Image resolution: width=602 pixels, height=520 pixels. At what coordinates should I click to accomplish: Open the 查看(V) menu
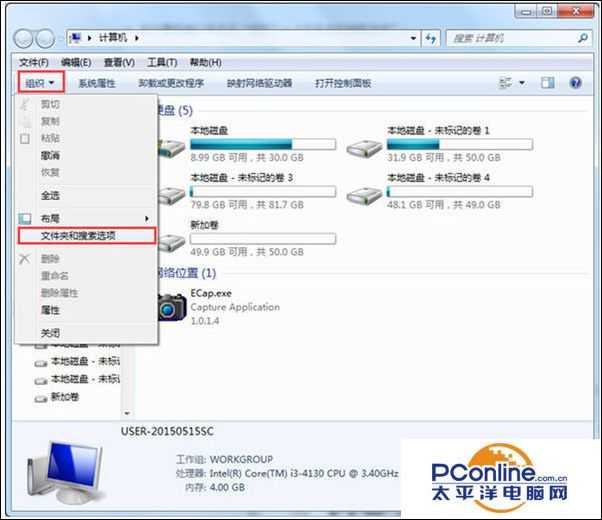119,62
